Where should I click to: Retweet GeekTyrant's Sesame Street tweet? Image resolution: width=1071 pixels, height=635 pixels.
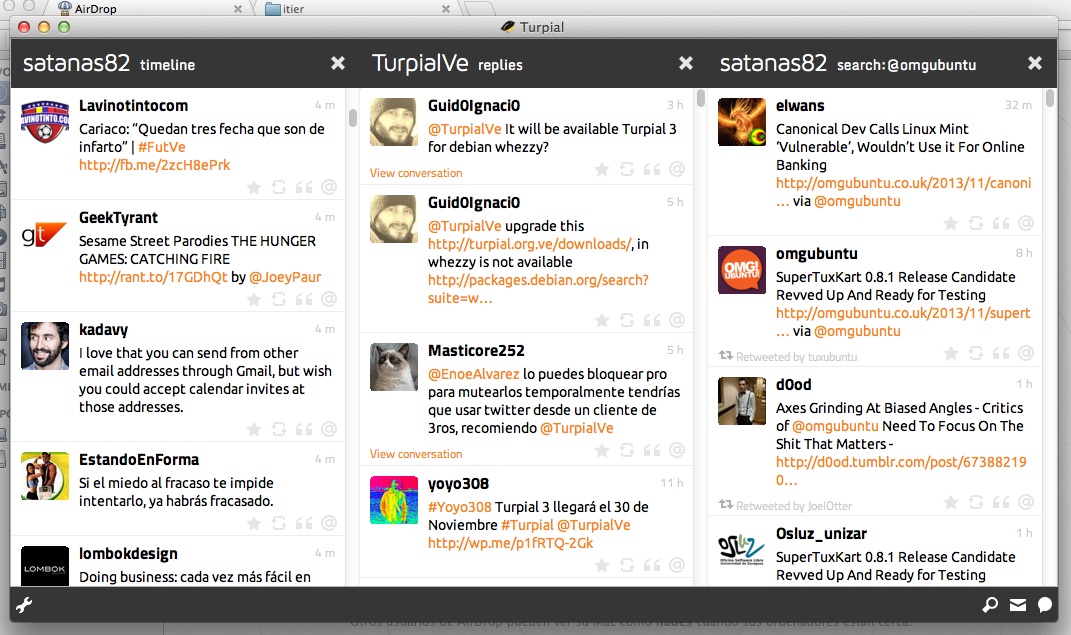(279, 299)
